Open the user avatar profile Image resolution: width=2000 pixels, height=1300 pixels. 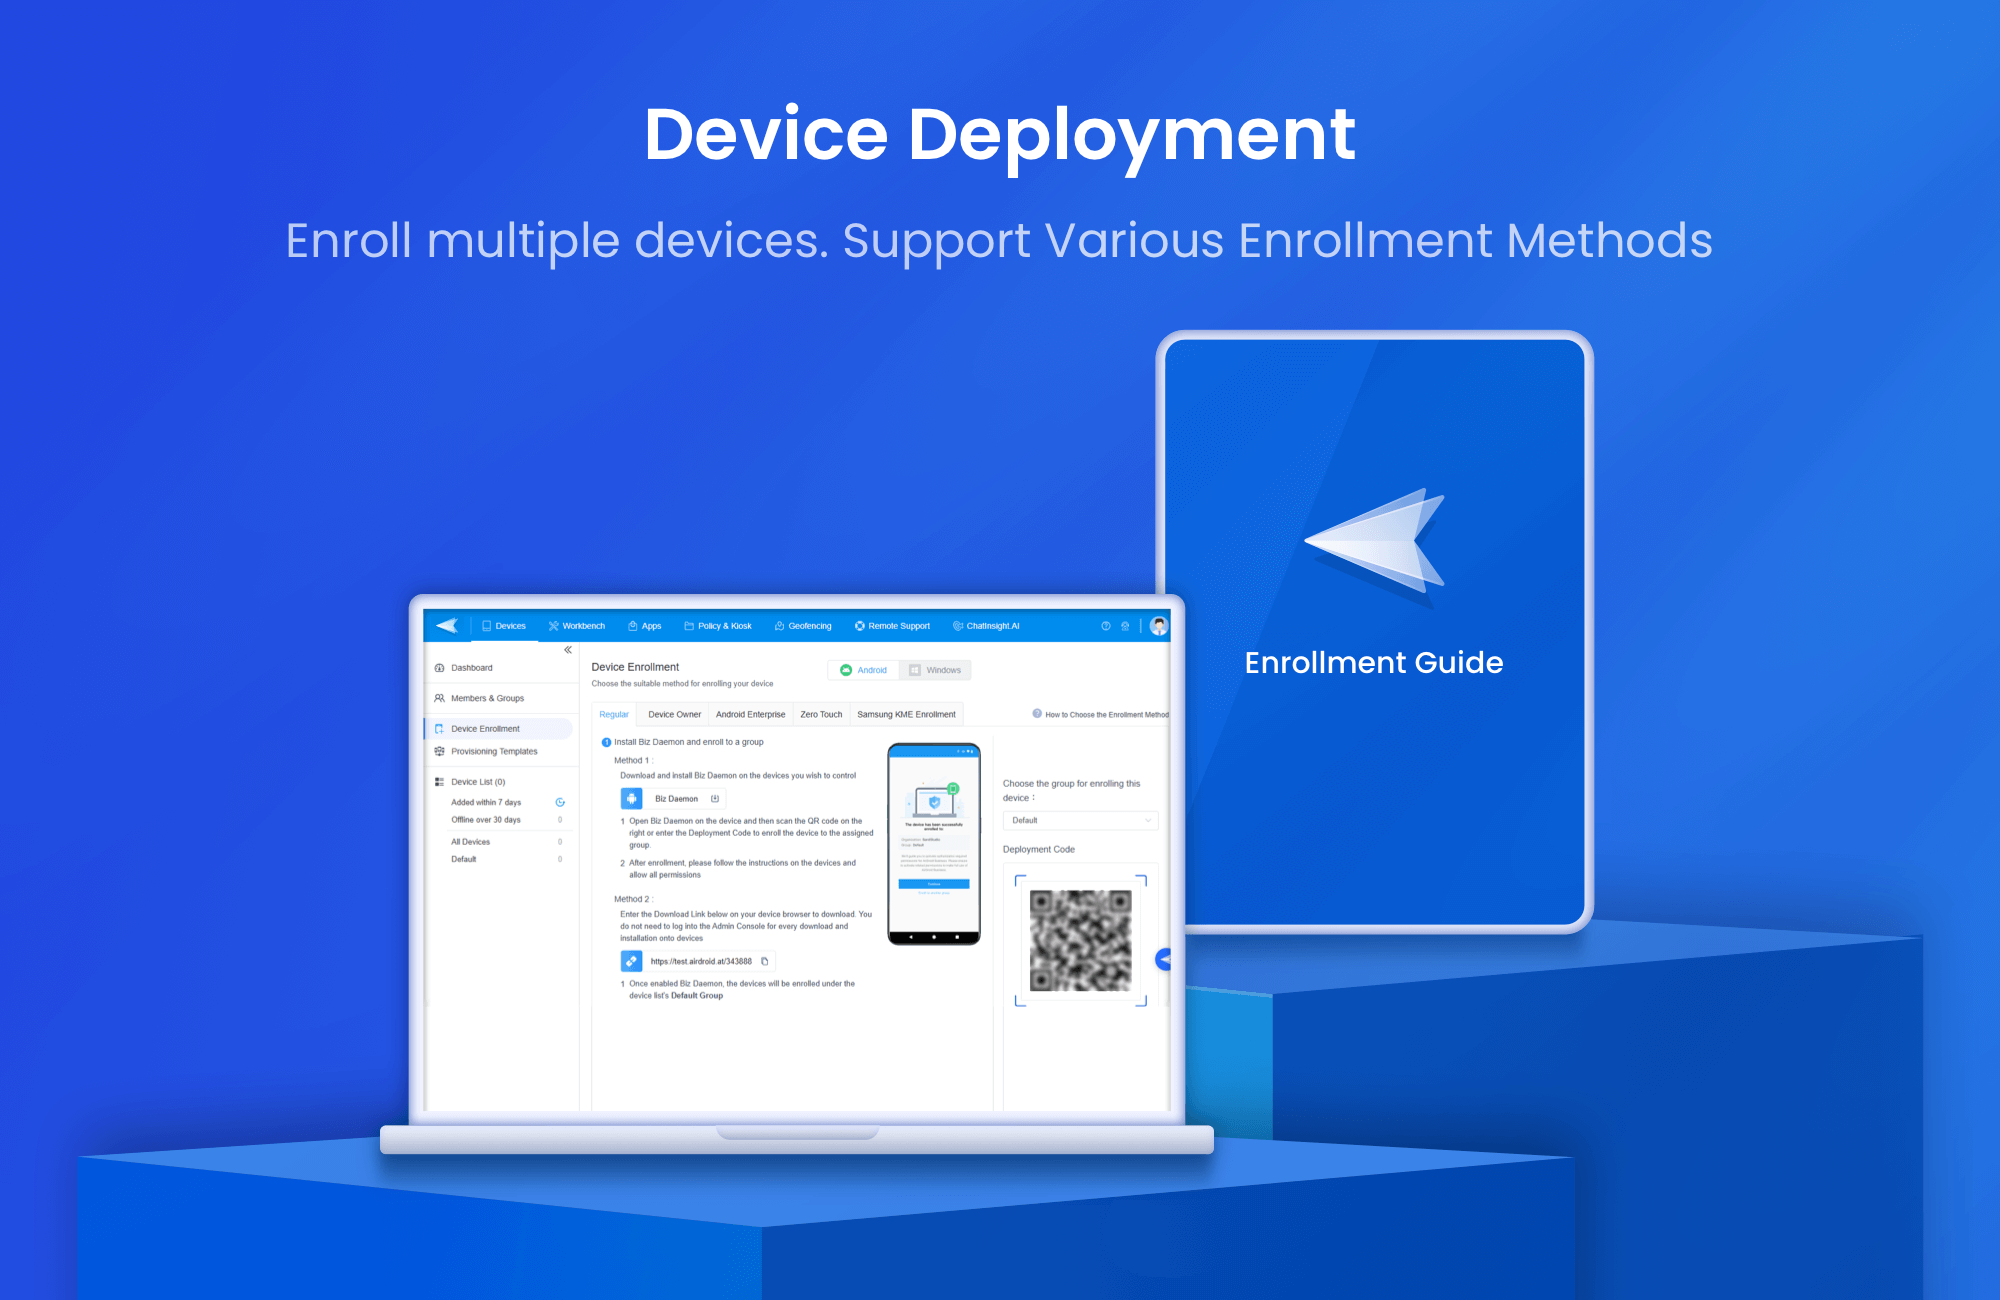1158,626
